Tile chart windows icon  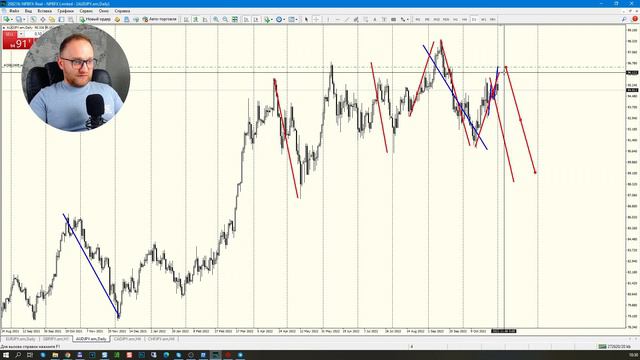(x=235, y=19)
